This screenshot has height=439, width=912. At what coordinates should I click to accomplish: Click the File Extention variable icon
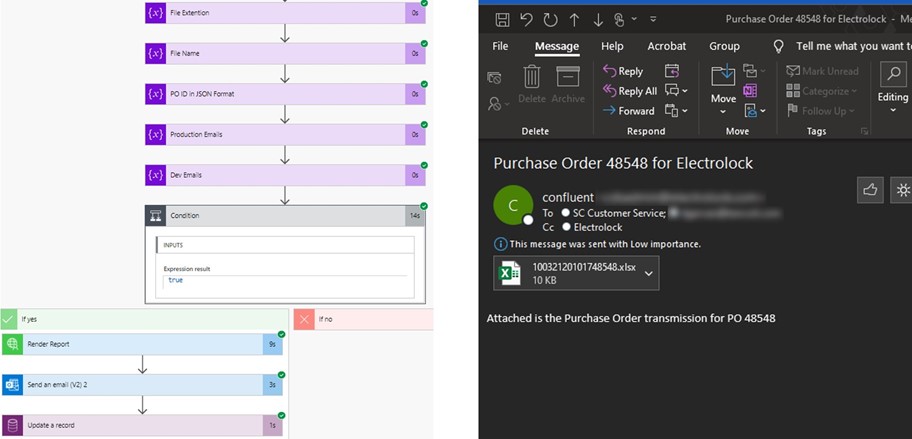point(155,13)
